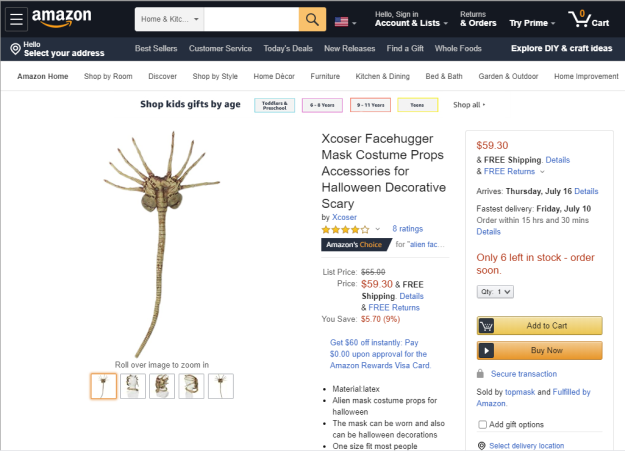
Task: Click the Amazon logo
Action: click(61, 18)
